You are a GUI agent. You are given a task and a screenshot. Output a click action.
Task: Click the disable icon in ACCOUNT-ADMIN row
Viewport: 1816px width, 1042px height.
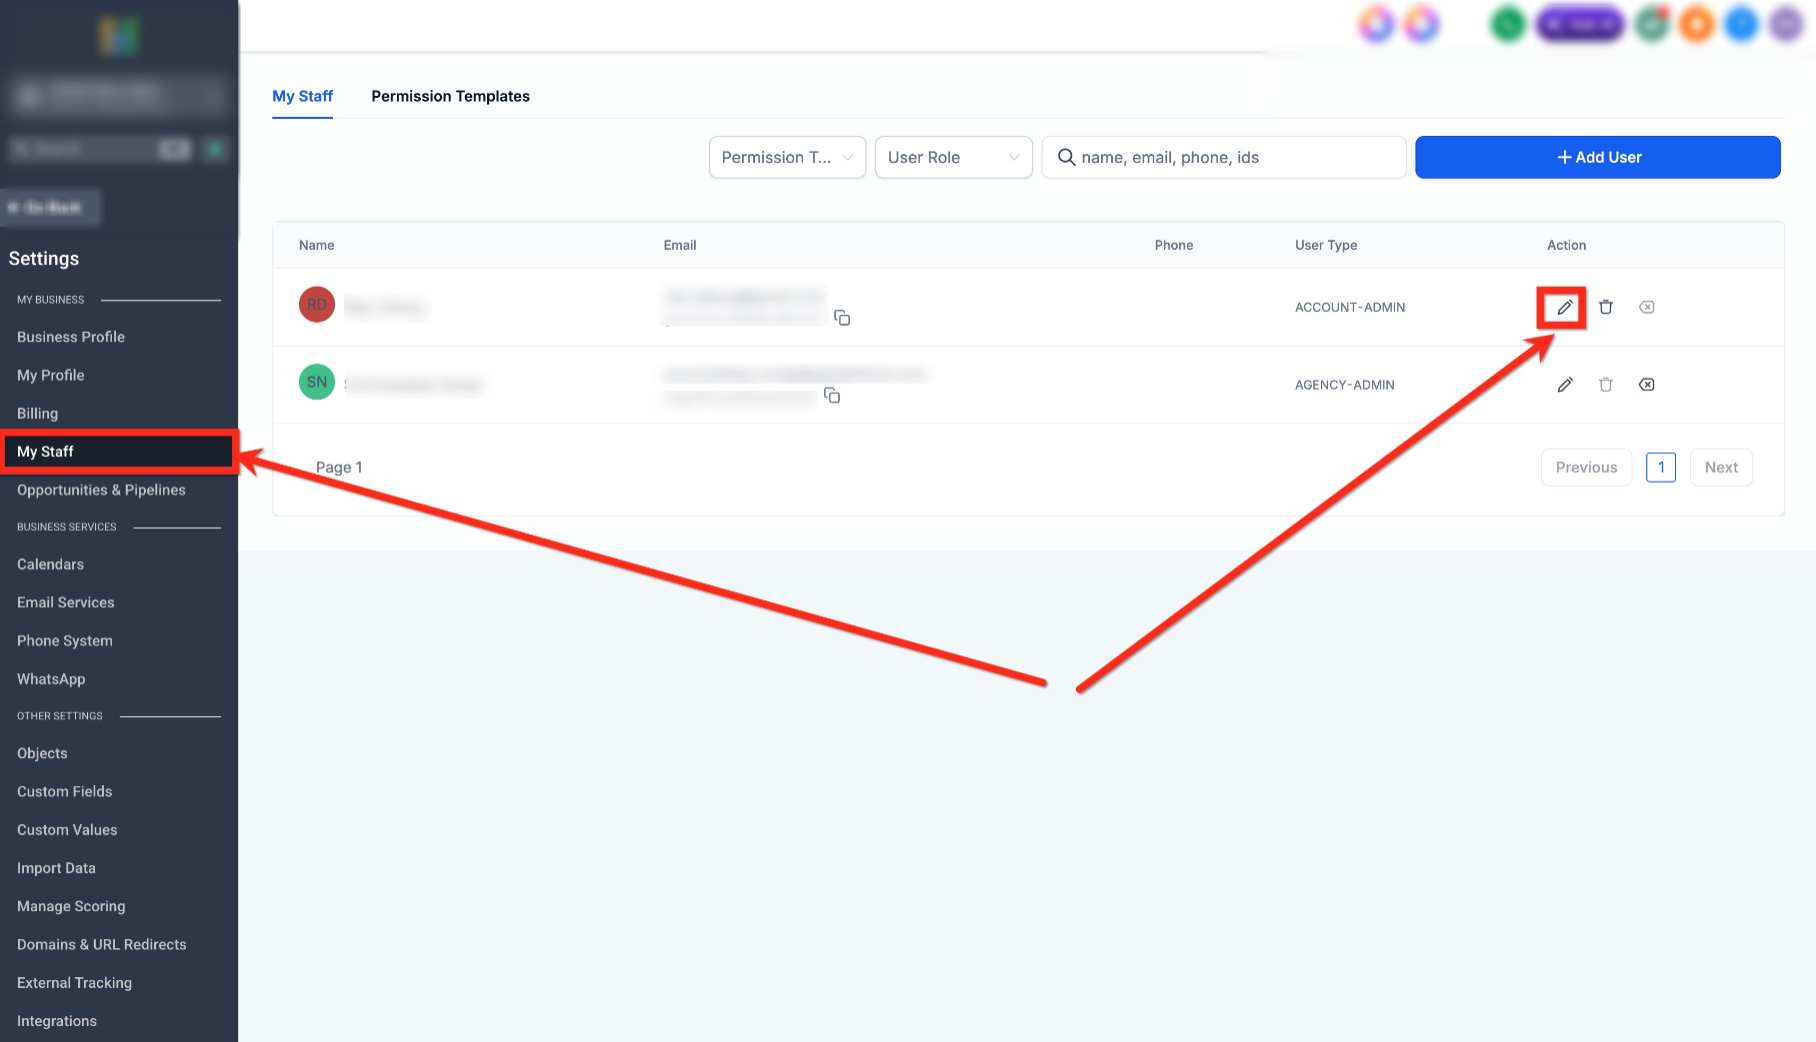point(1646,307)
